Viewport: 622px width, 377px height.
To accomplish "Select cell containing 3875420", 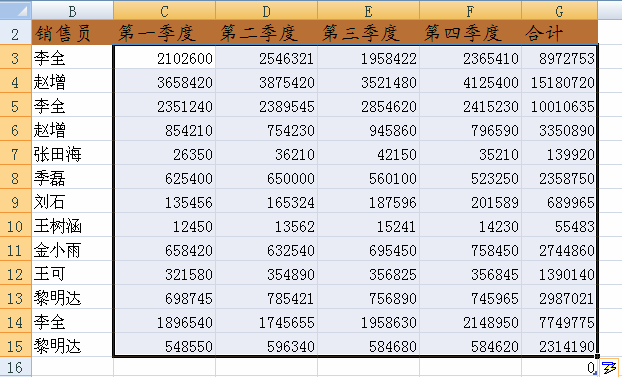I will coord(266,81).
